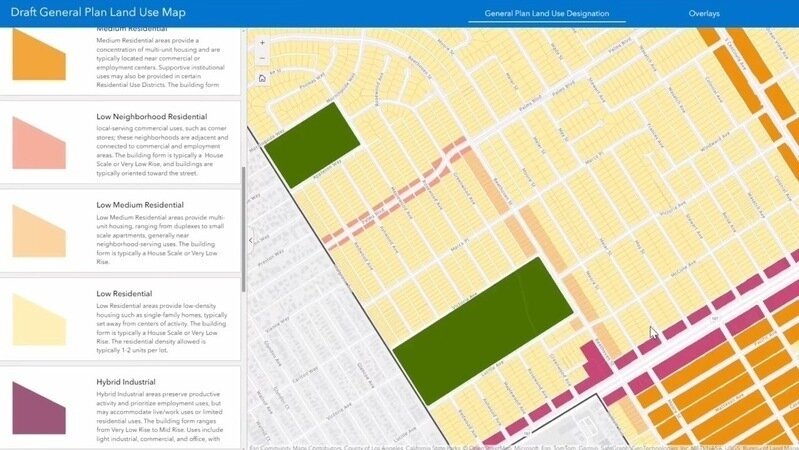This screenshot has width=799, height=450.
Task: Click the orange Medium Residential swatch
Action: coord(39,57)
